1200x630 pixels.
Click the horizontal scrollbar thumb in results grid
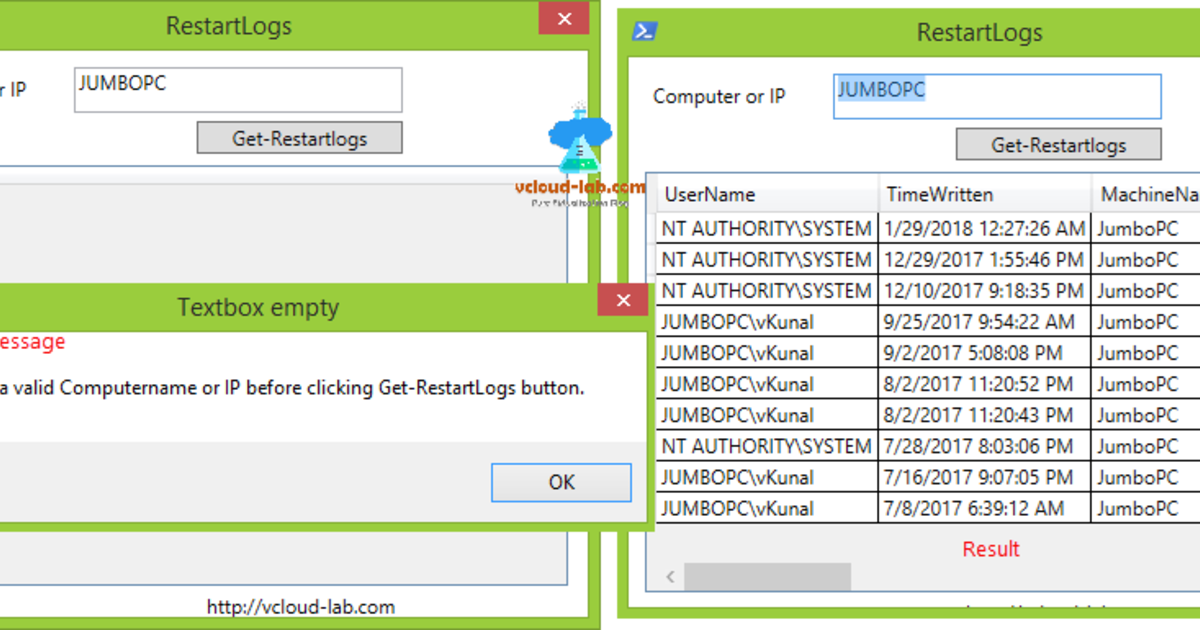[x=767, y=576]
